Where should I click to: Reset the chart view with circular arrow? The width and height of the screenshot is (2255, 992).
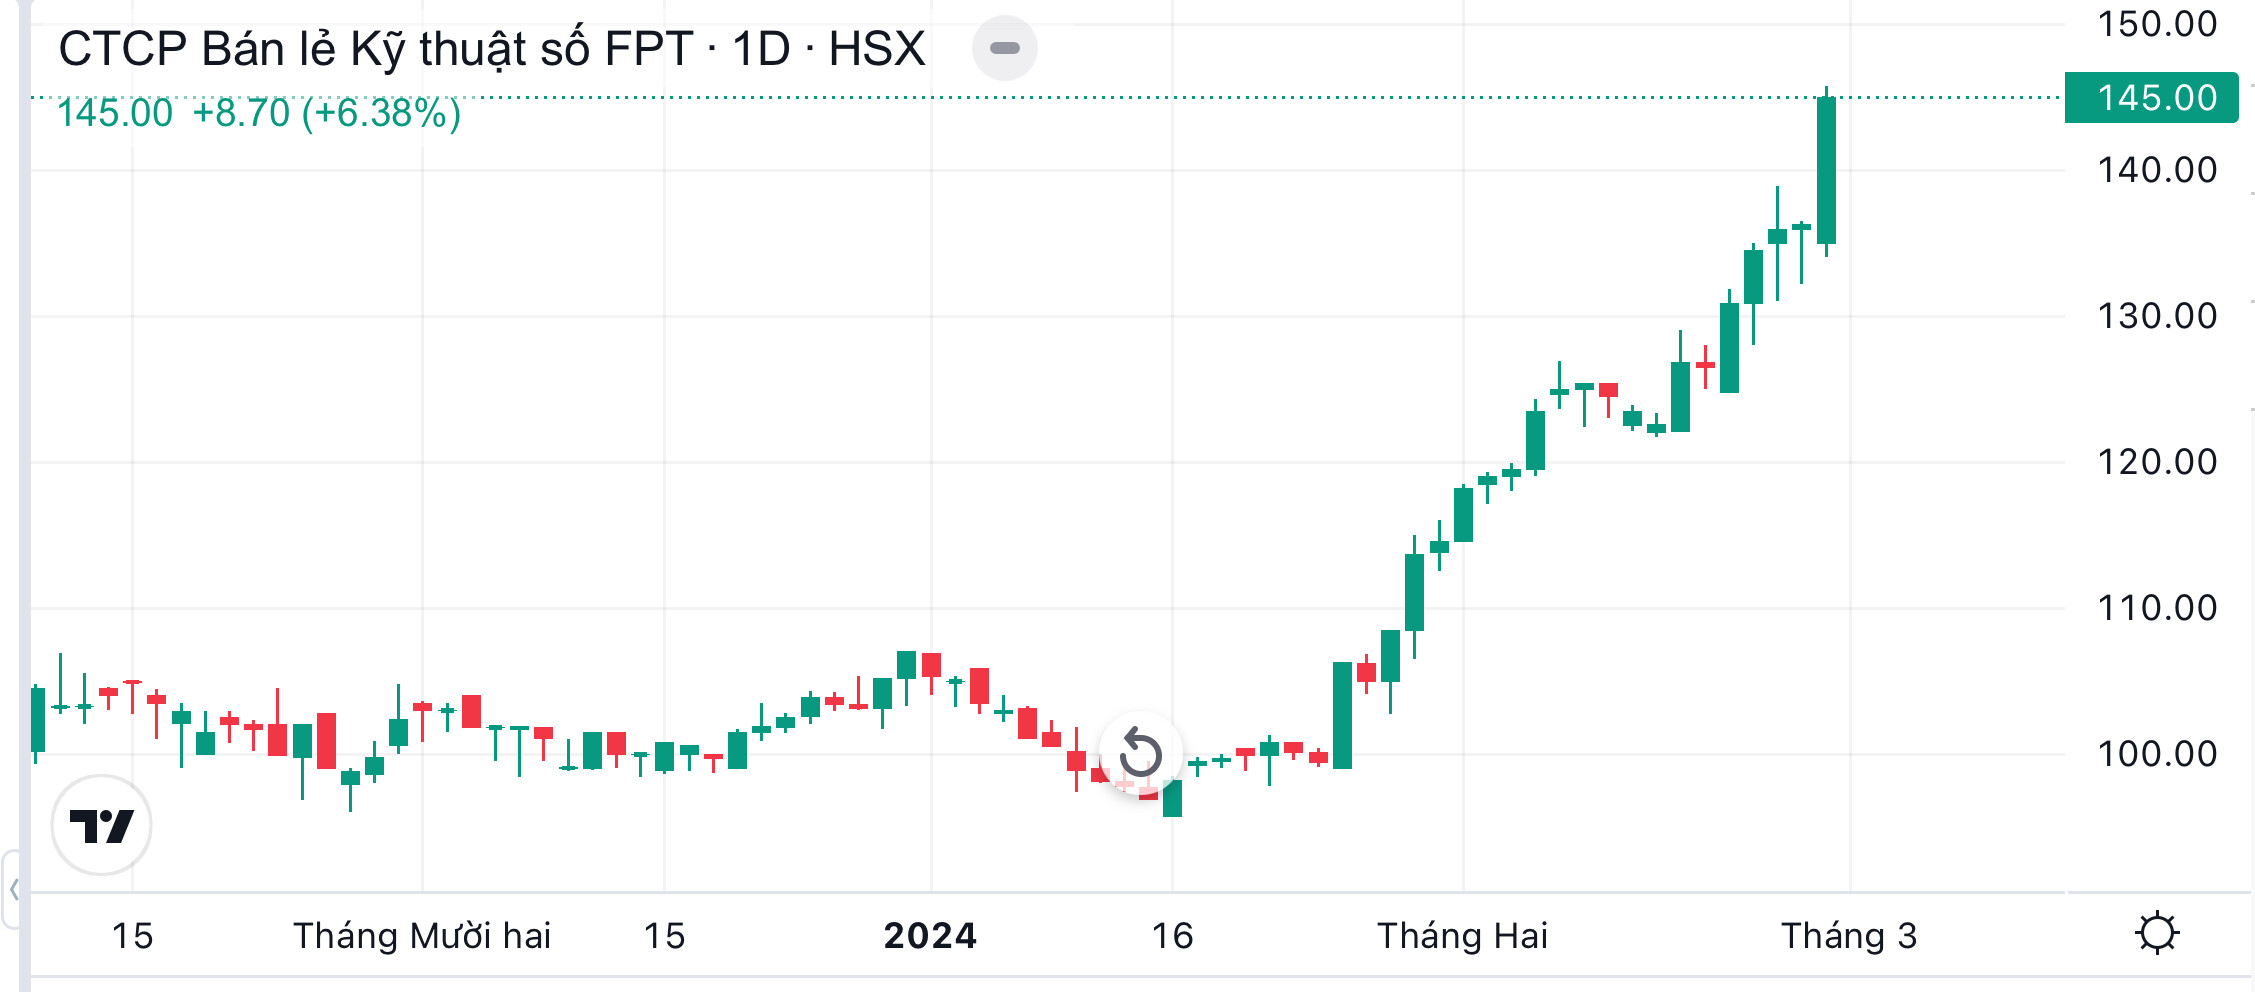coord(1140,752)
